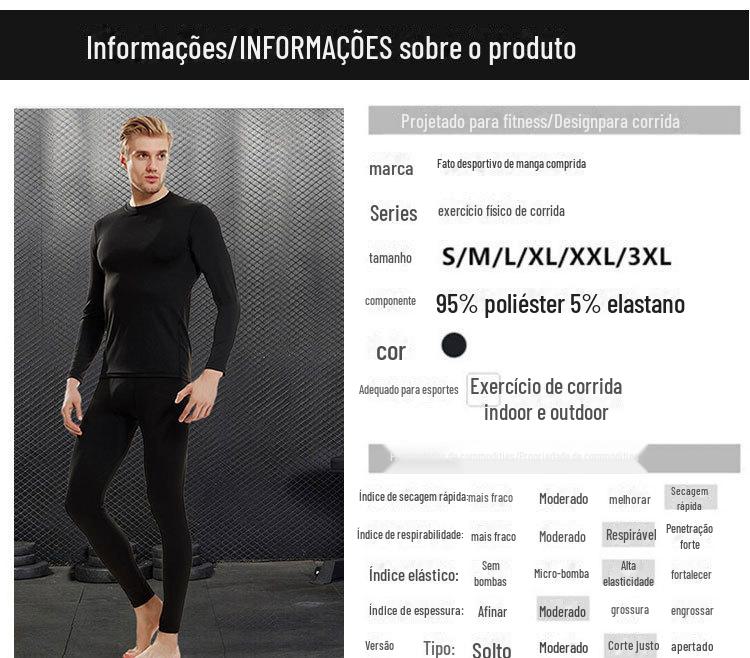Viewport: 750px width, 658px height.
Task: Select 'engrossar' thickness option
Action: [x=692, y=611]
